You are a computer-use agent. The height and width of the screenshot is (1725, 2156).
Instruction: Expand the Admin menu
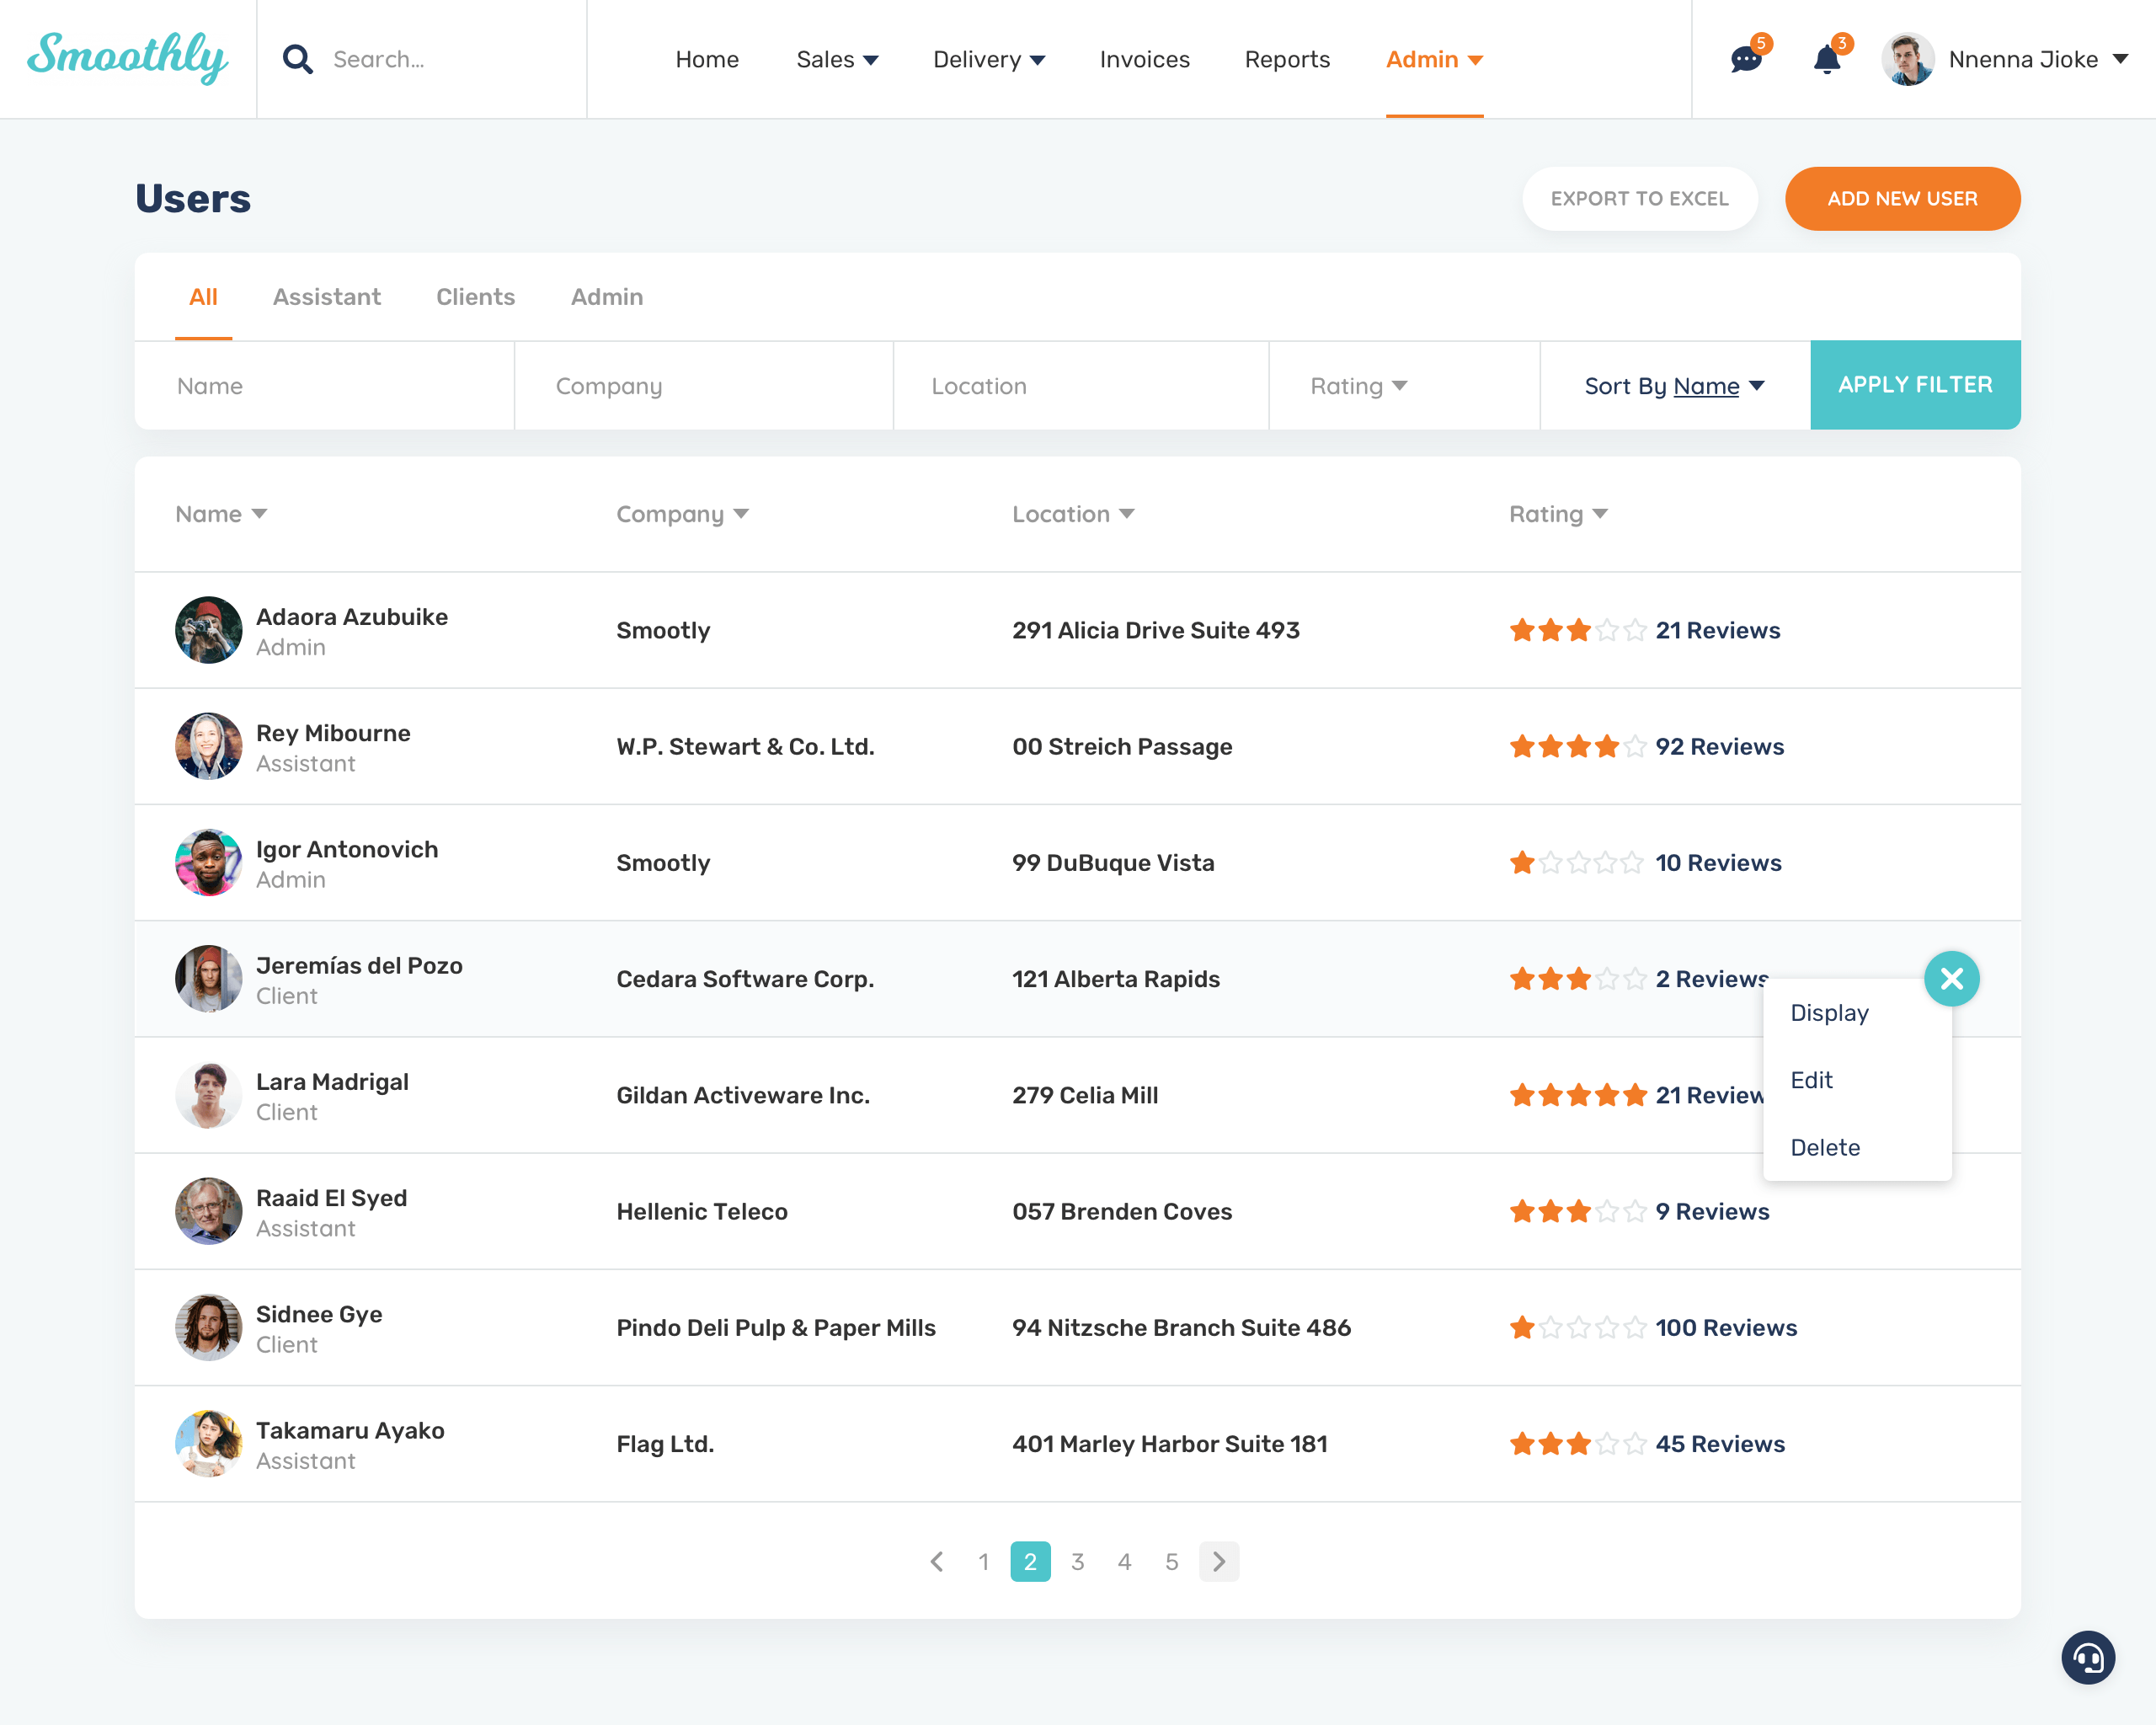click(x=1434, y=60)
